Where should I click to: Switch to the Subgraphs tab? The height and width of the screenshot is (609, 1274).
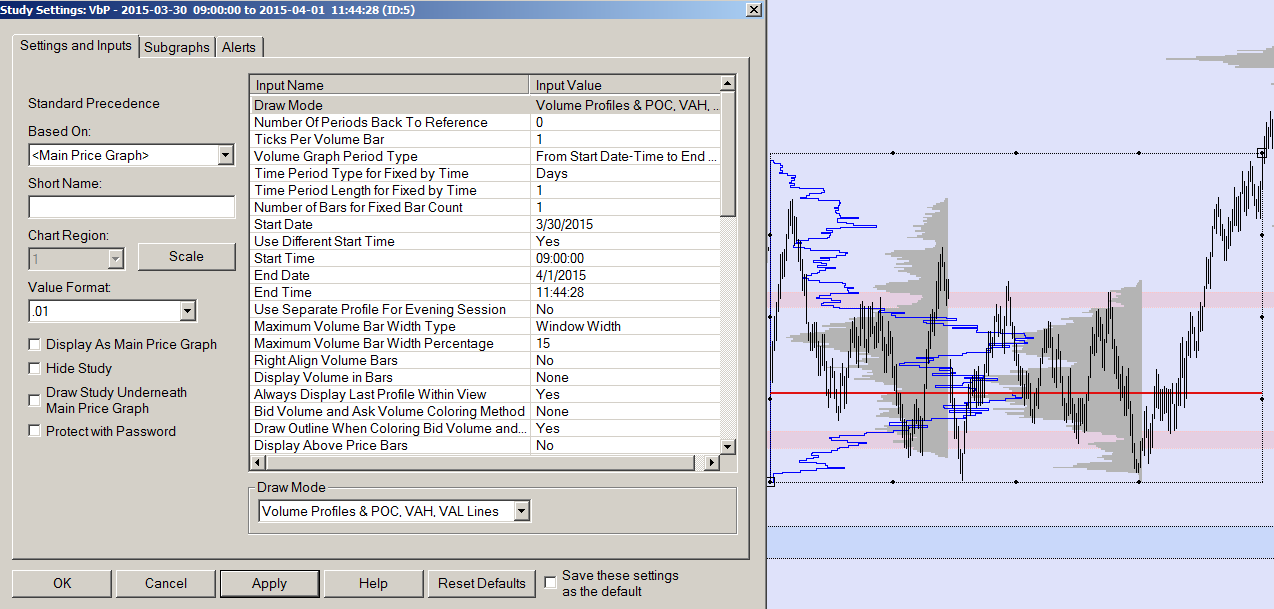point(177,47)
